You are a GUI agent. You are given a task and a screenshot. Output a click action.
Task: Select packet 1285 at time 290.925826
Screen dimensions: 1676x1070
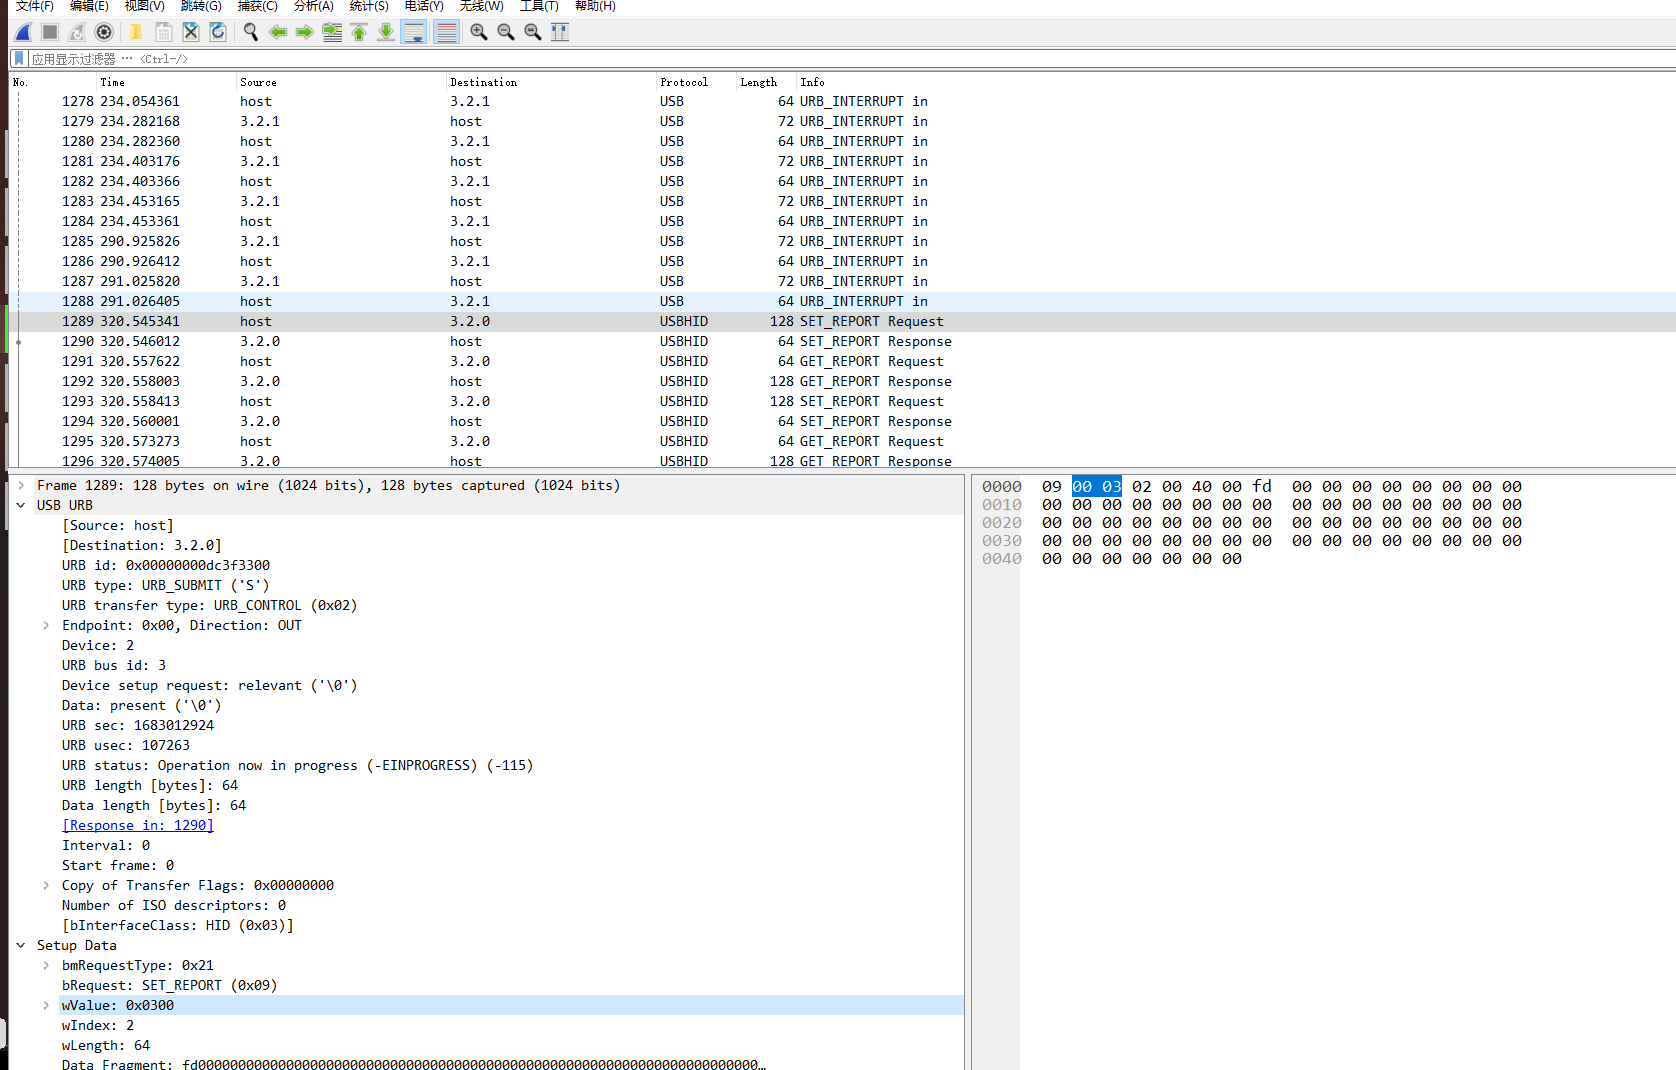tap(843, 241)
